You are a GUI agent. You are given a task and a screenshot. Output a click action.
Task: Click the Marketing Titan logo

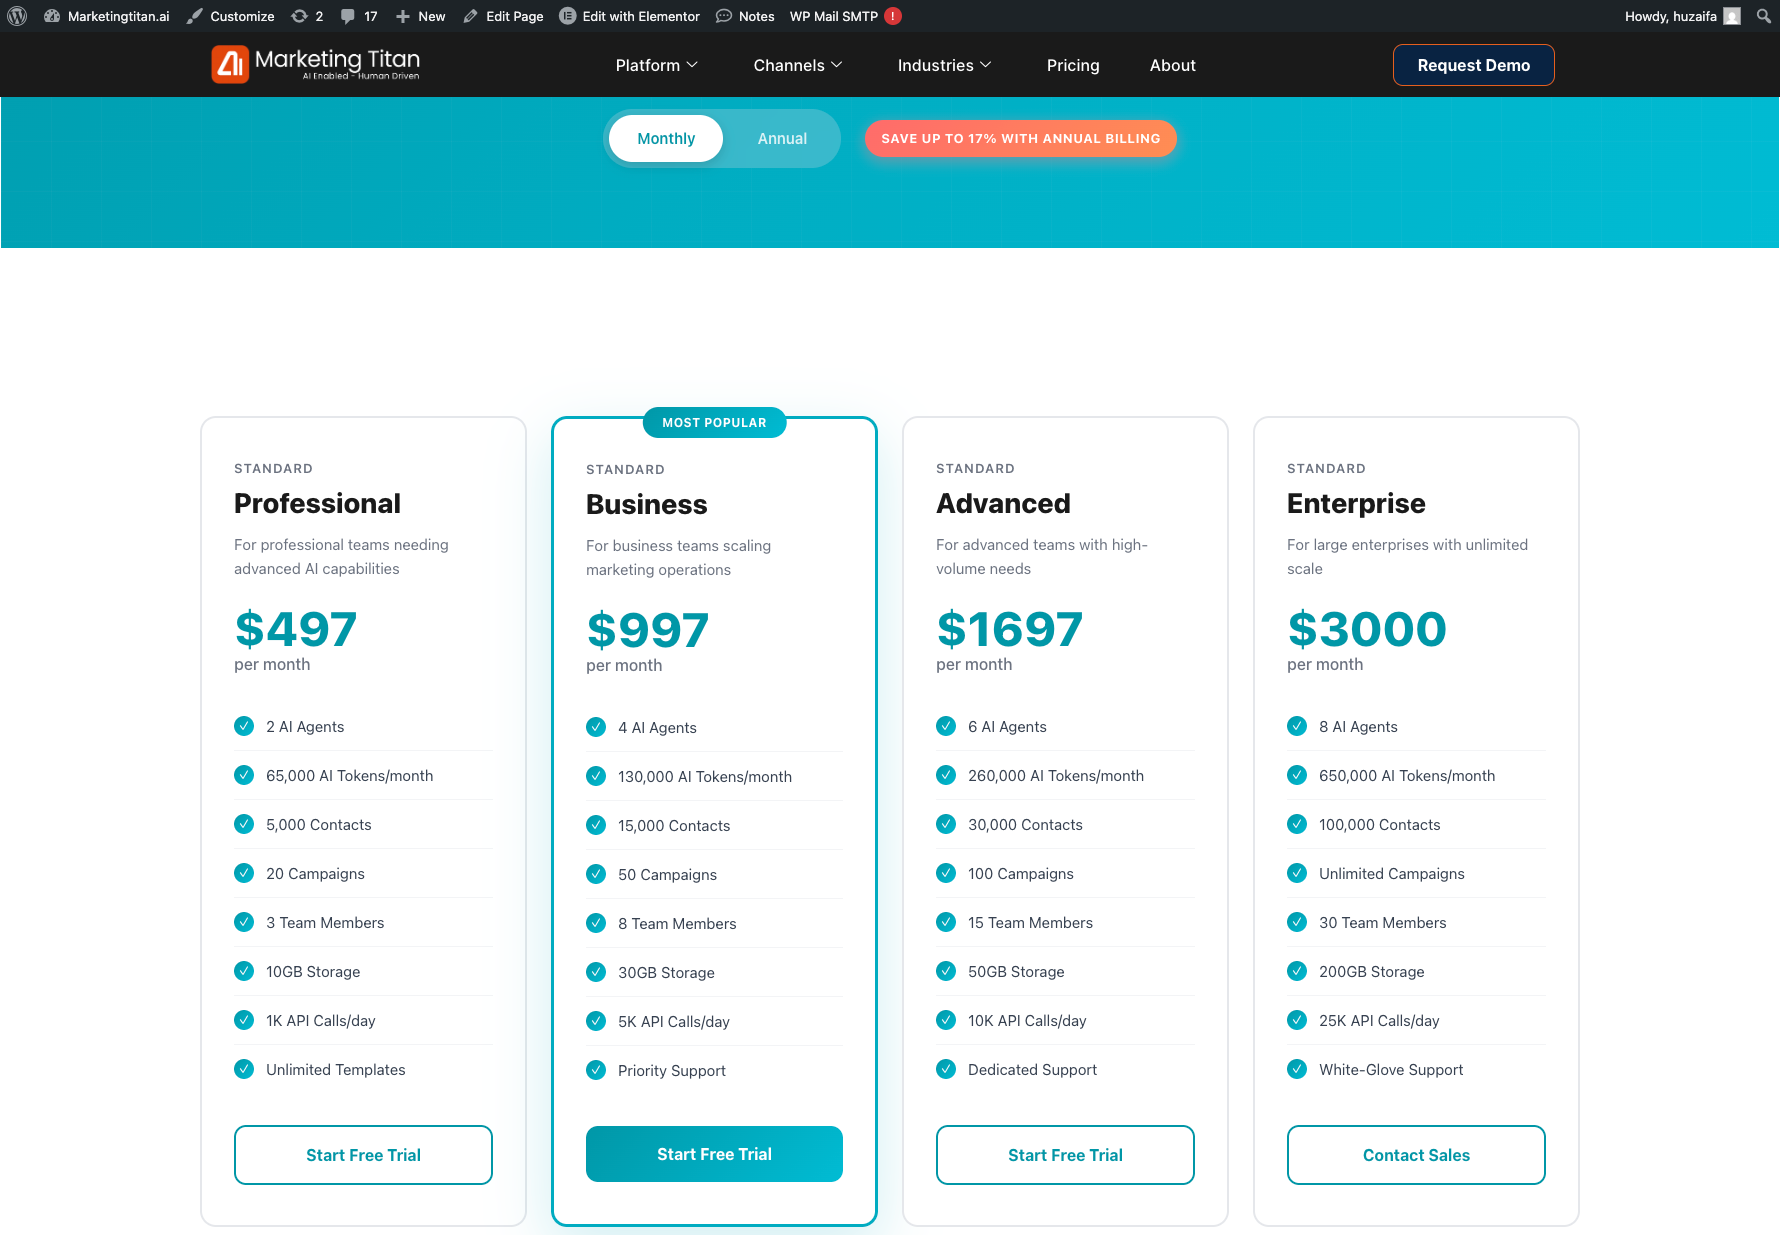(316, 65)
